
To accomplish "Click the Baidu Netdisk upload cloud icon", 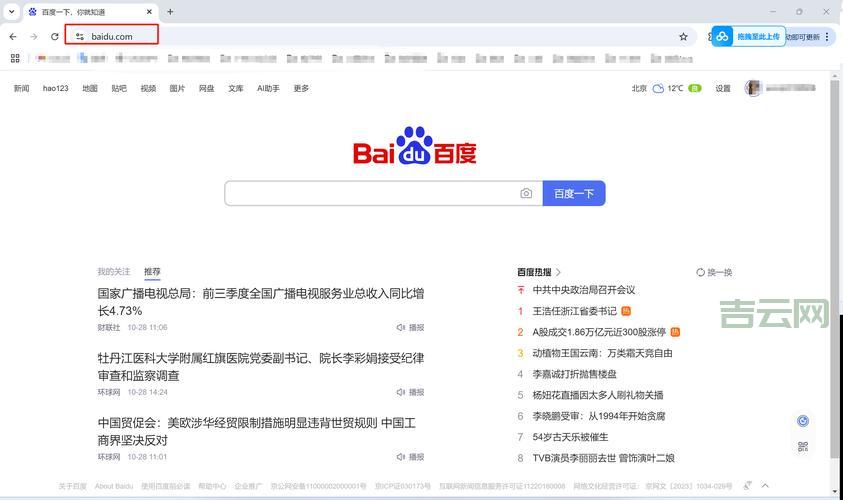I will tap(722, 37).
